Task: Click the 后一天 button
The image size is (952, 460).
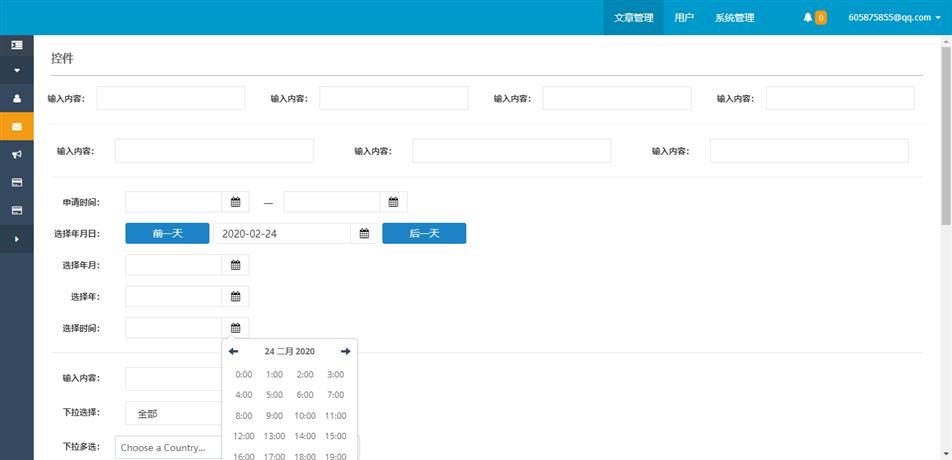Action: coord(424,233)
